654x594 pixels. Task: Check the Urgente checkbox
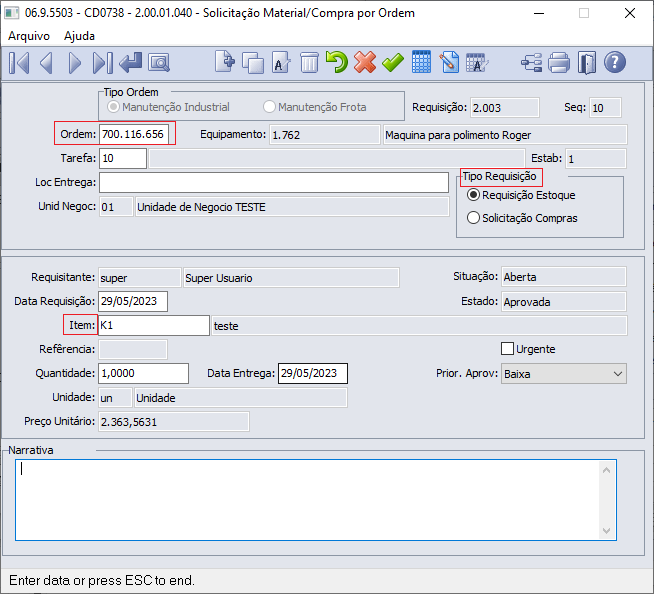507,349
